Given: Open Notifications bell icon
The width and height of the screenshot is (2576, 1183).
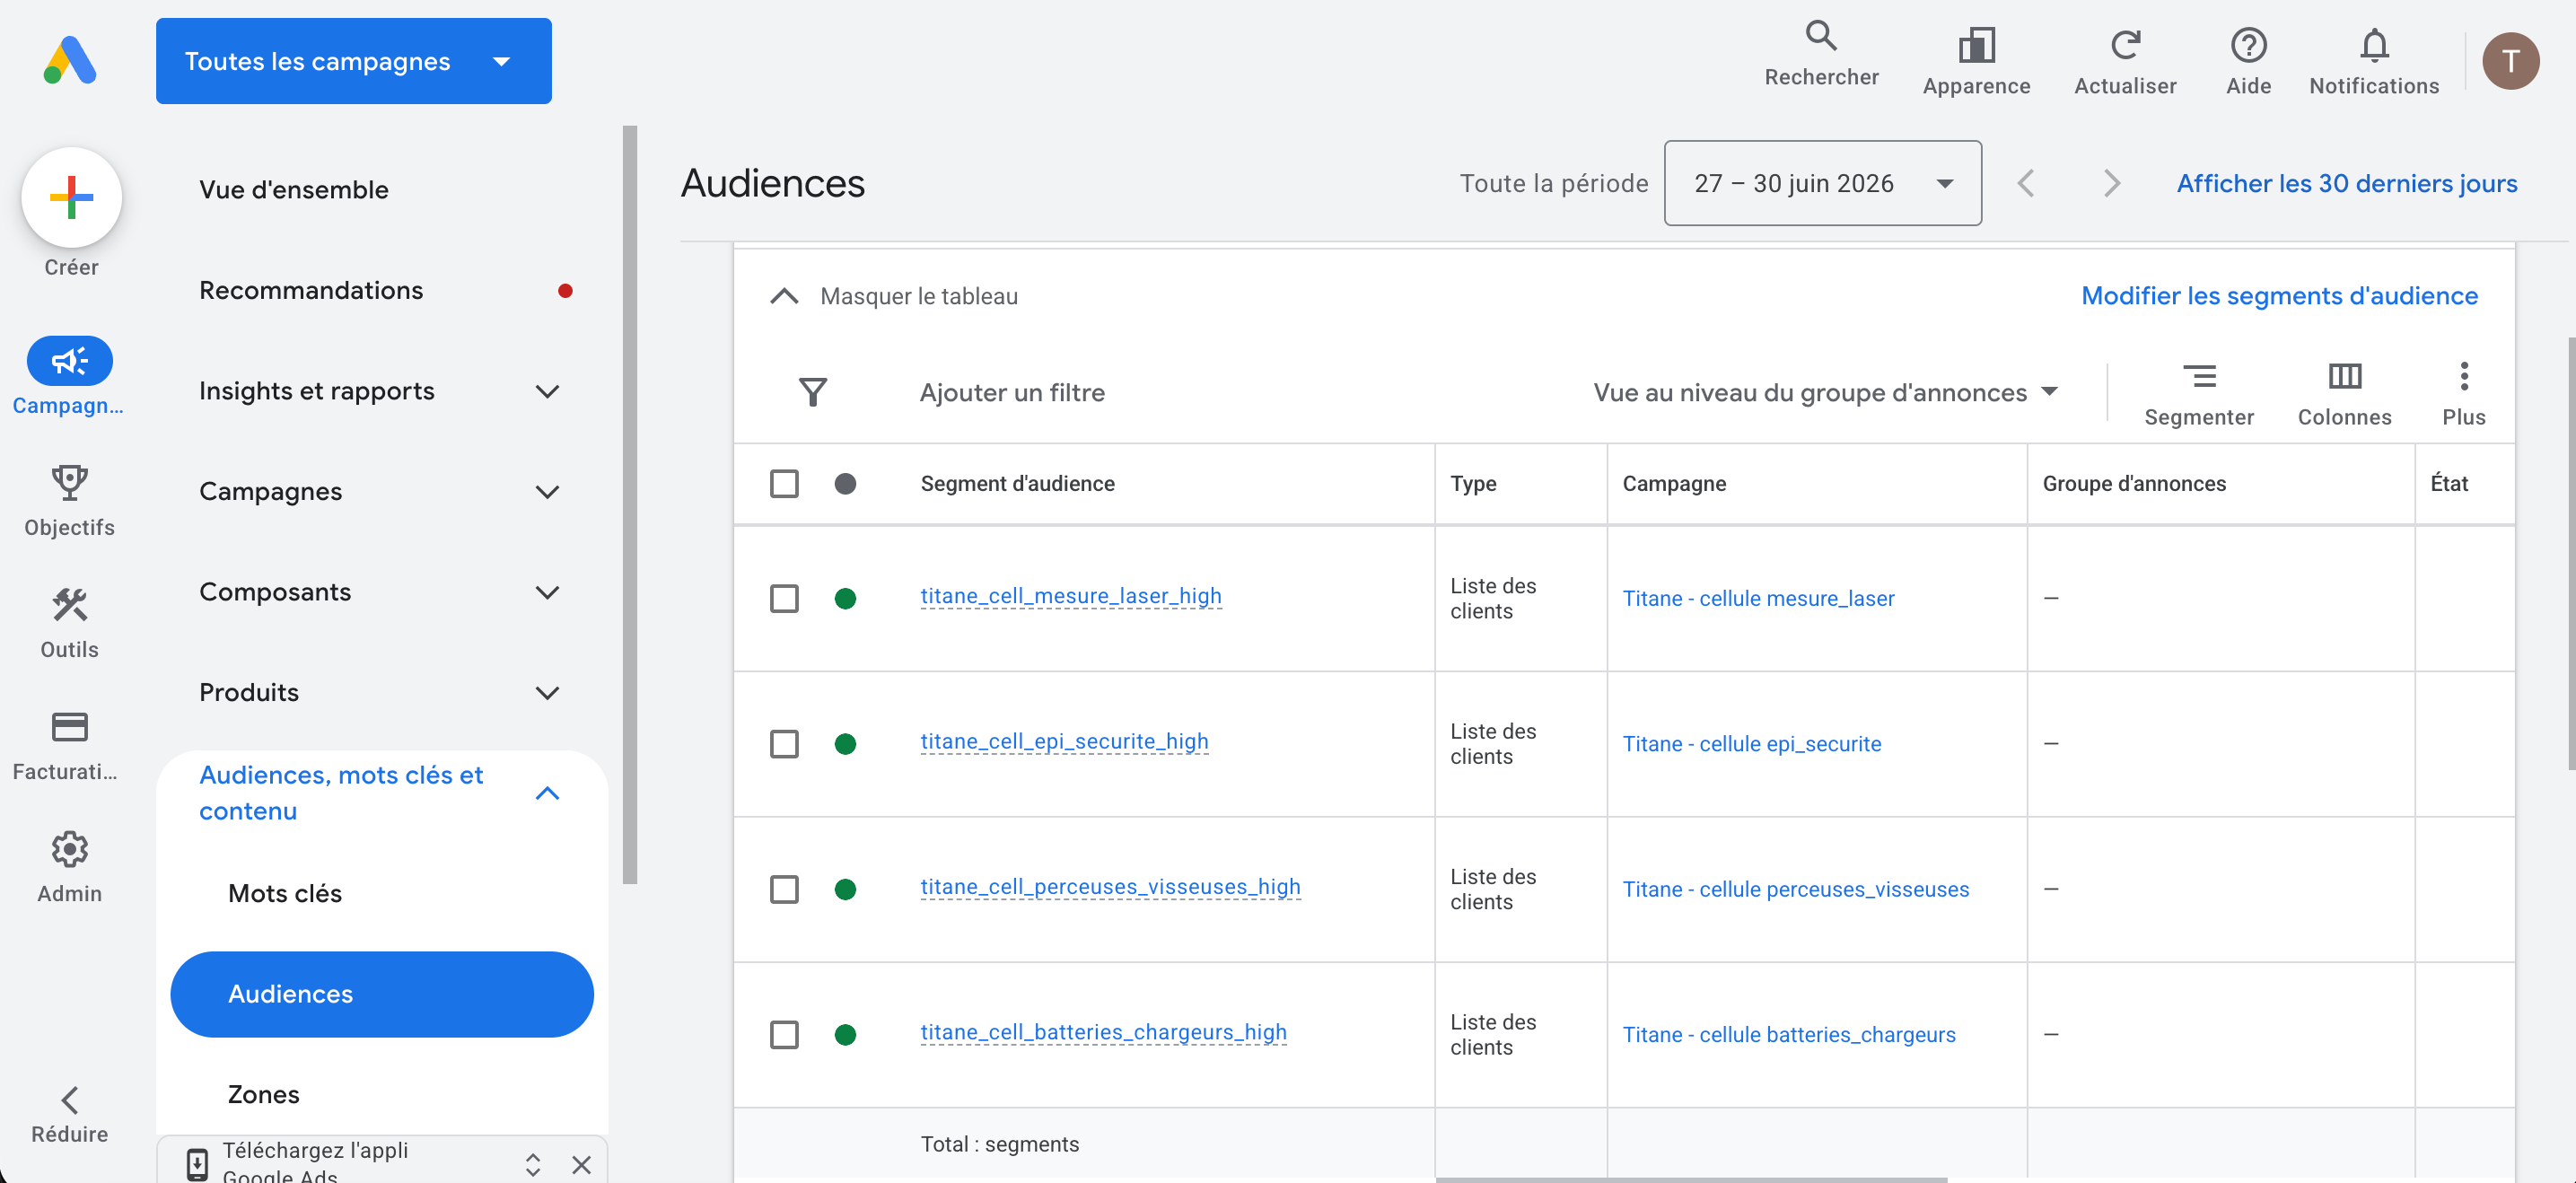Looking at the screenshot, I should pyautogui.click(x=2374, y=45).
